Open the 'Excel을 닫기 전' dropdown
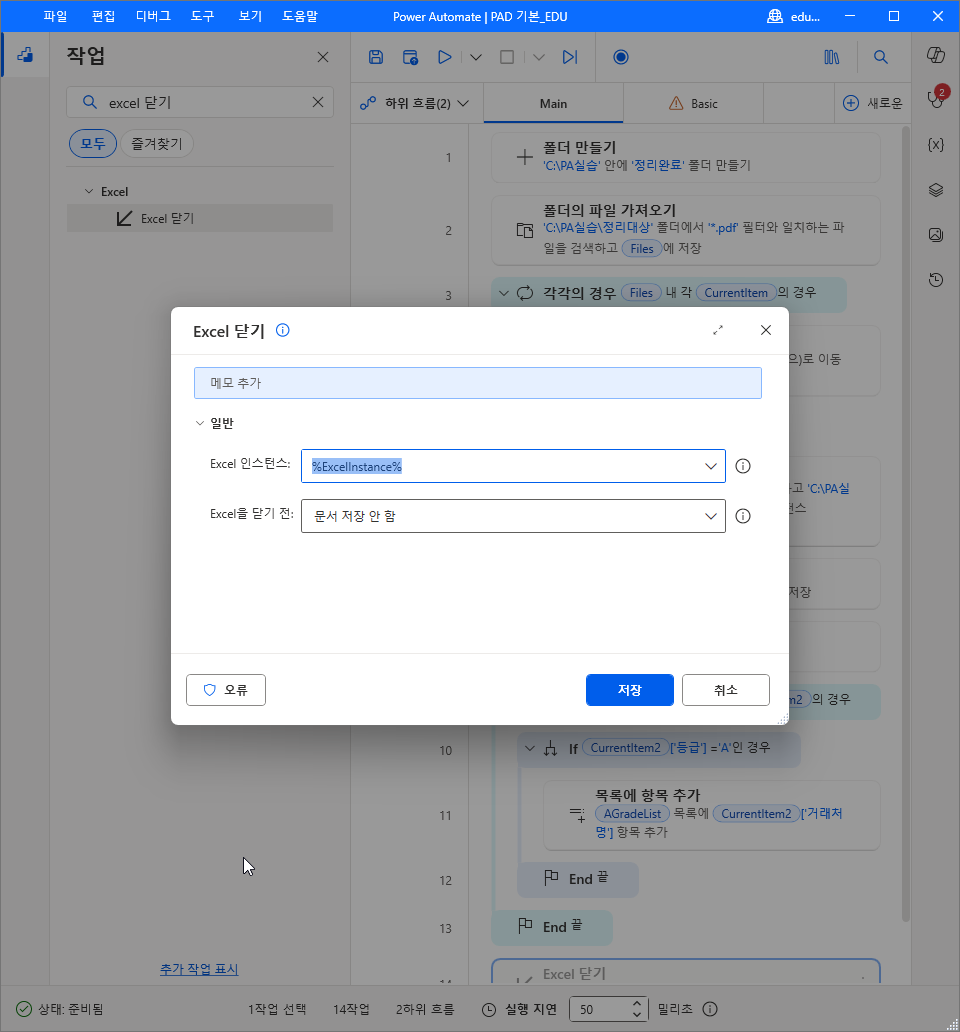This screenshot has height=1032, width=960. pos(711,516)
